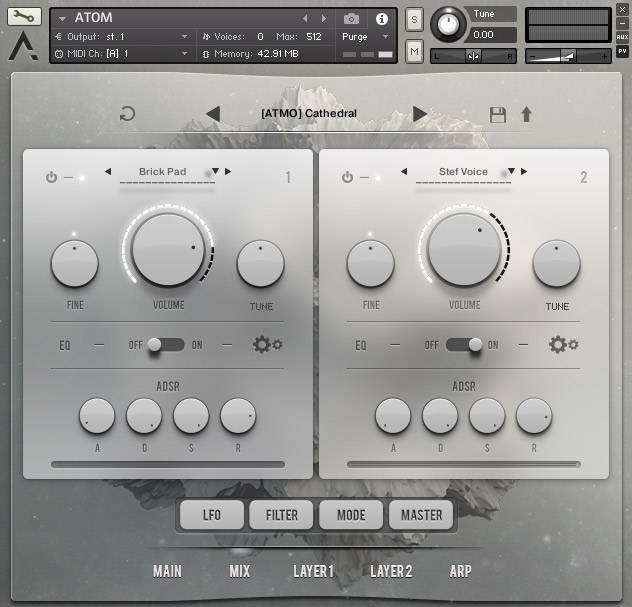Image resolution: width=632 pixels, height=607 pixels.
Task: Go to next preset after Cathedral
Action: pyautogui.click(x=420, y=114)
